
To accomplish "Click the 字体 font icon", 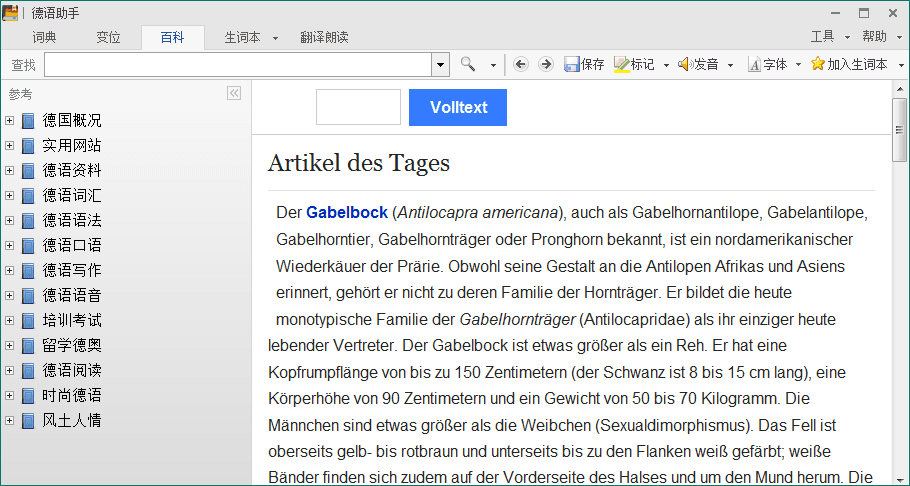I will pyautogui.click(x=754, y=64).
